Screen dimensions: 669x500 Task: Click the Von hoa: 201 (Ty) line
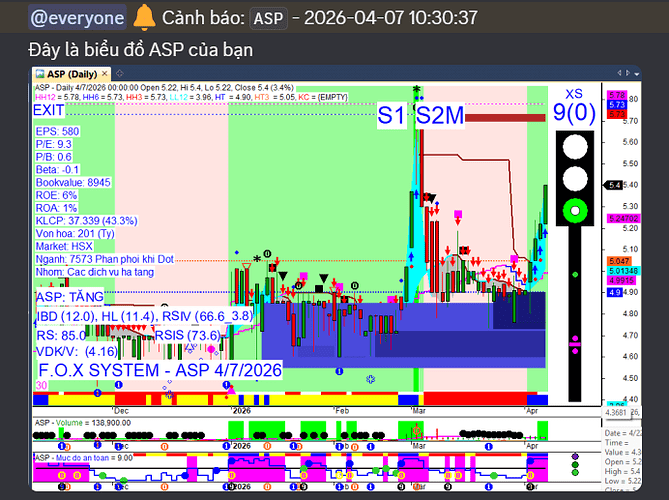[x=75, y=234]
